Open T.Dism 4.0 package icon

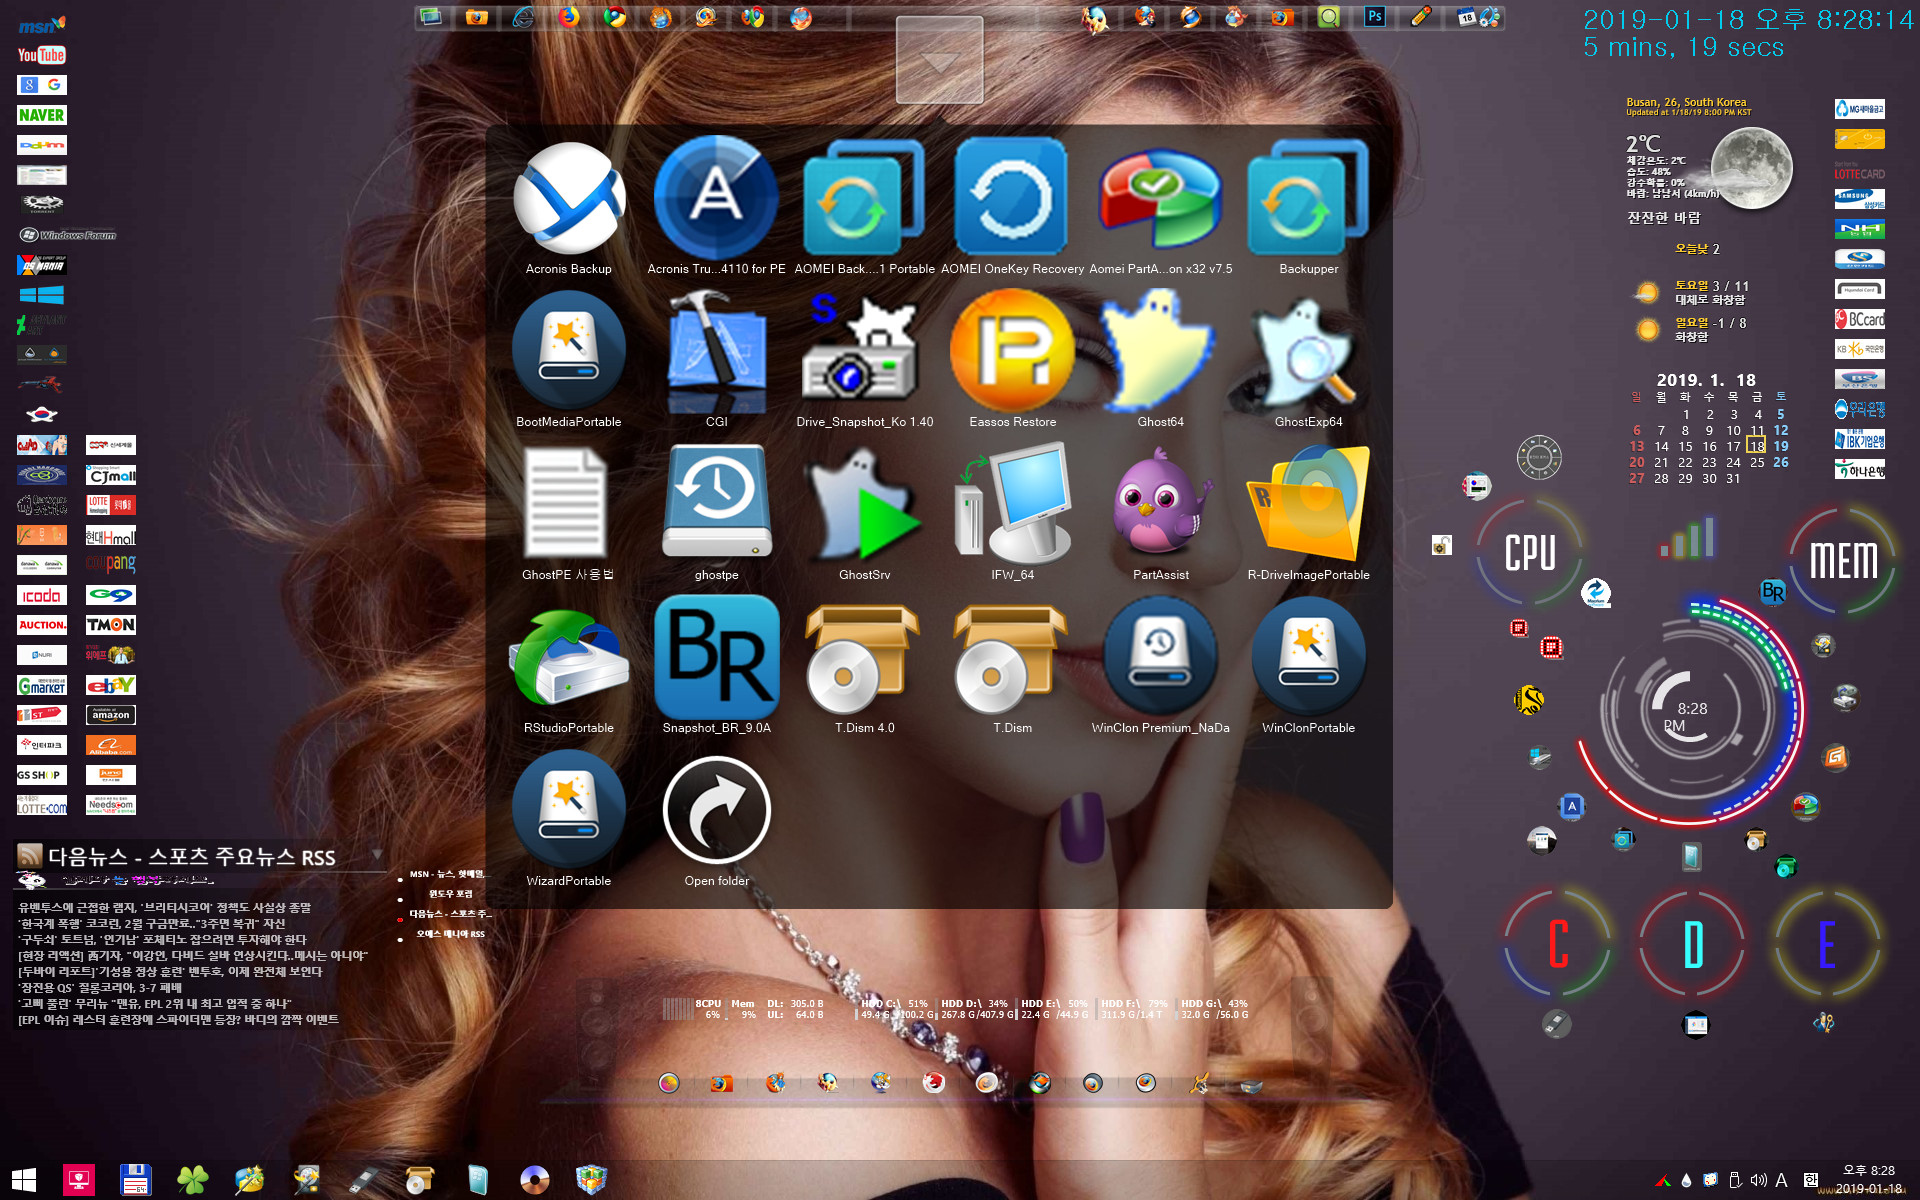tap(864, 657)
